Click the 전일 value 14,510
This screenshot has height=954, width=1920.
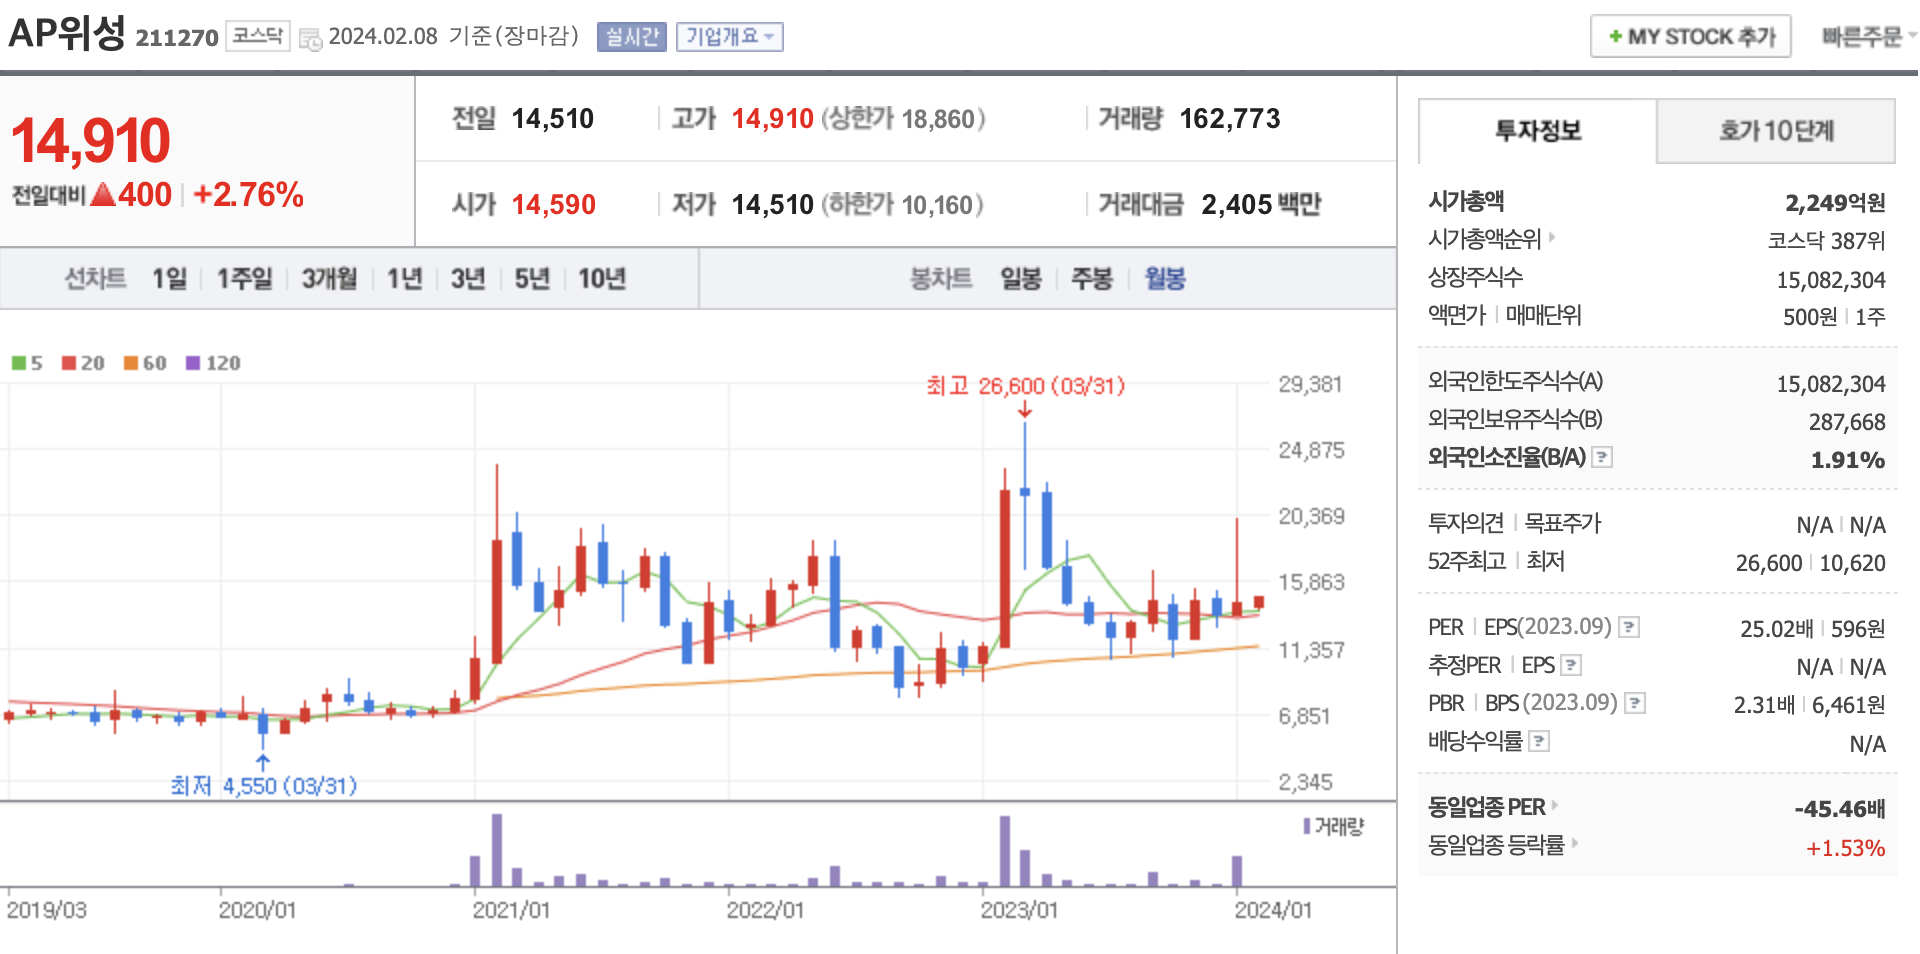click(x=553, y=119)
